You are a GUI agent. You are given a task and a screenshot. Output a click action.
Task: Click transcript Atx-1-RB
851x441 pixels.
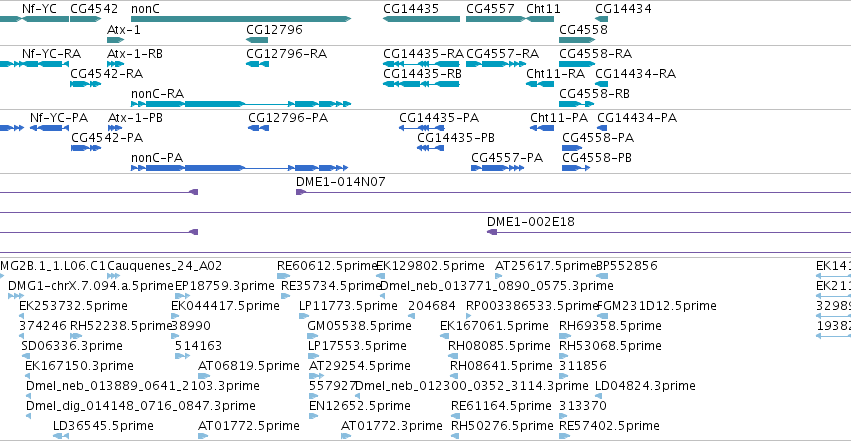click(x=116, y=64)
